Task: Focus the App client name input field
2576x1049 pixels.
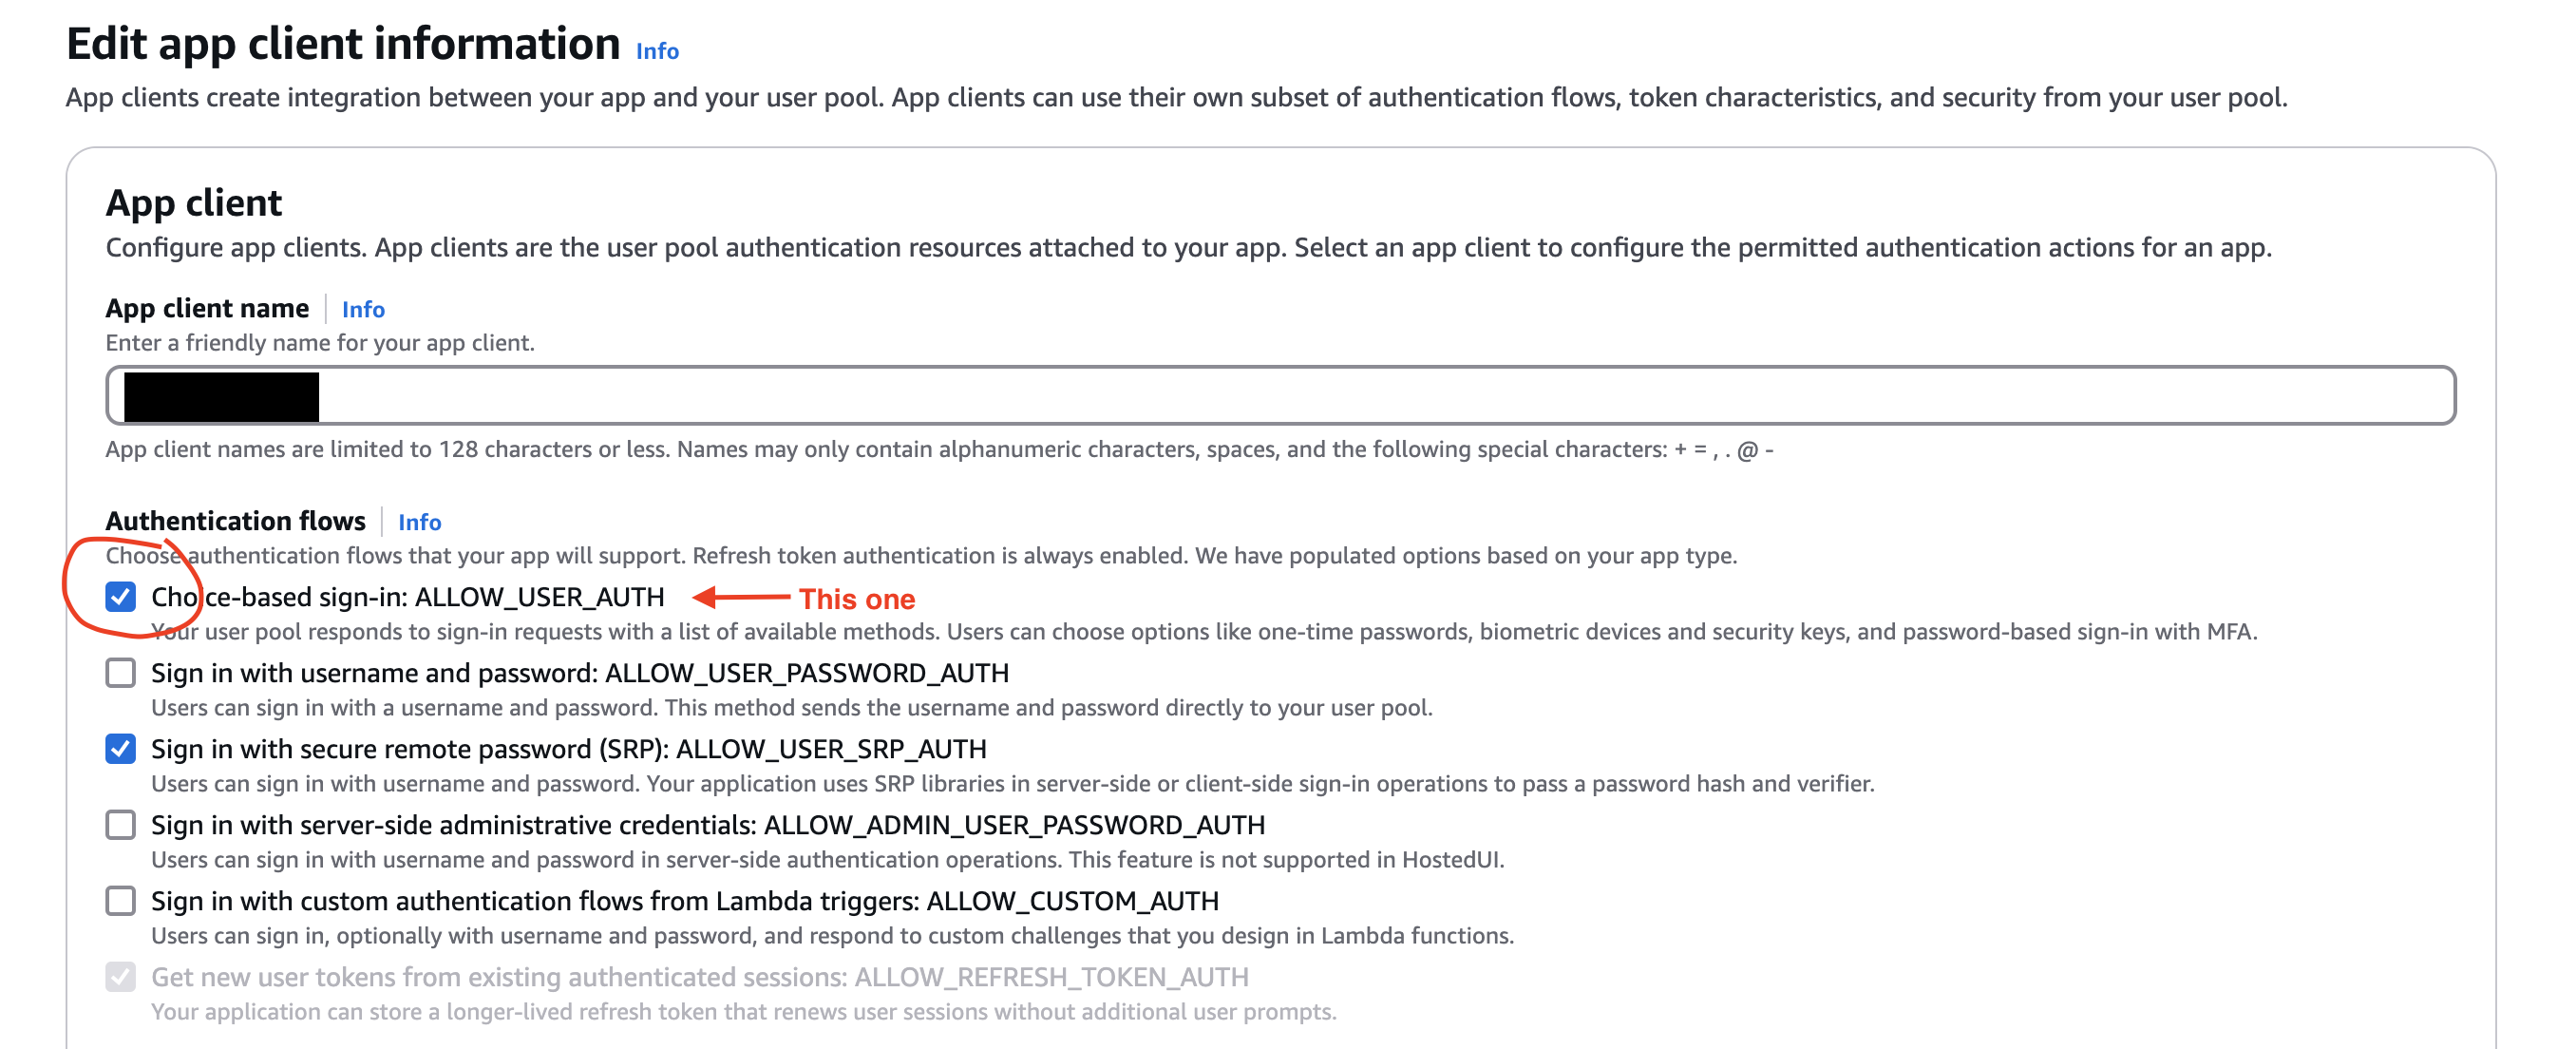Action: pos(1280,395)
